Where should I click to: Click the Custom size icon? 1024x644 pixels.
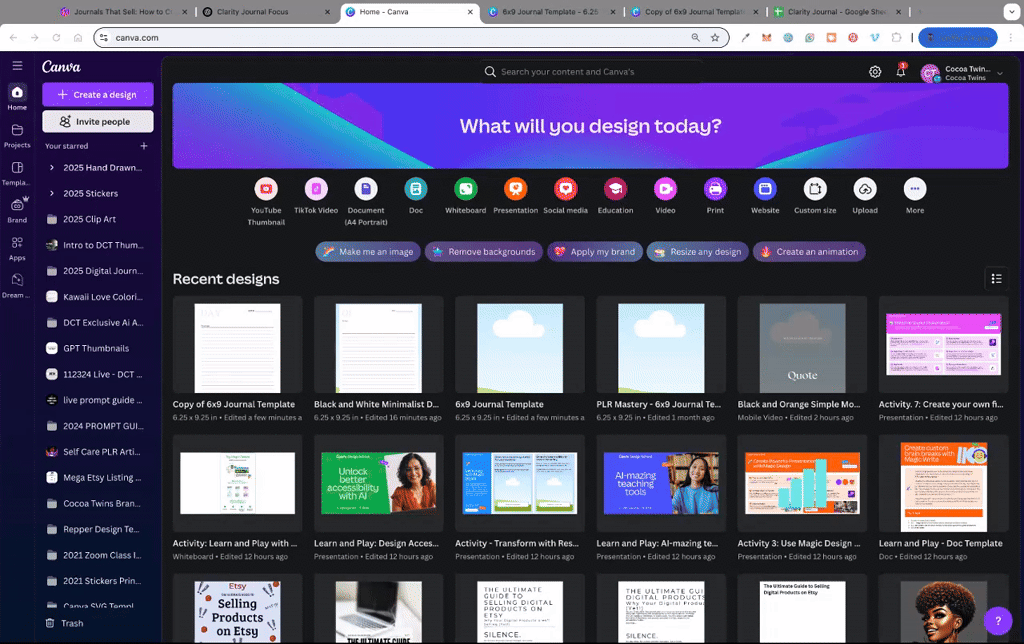(815, 189)
